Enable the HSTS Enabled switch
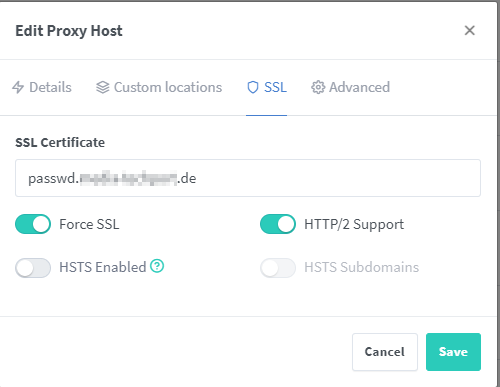Viewport: 500px width, 387px height. [x=33, y=267]
